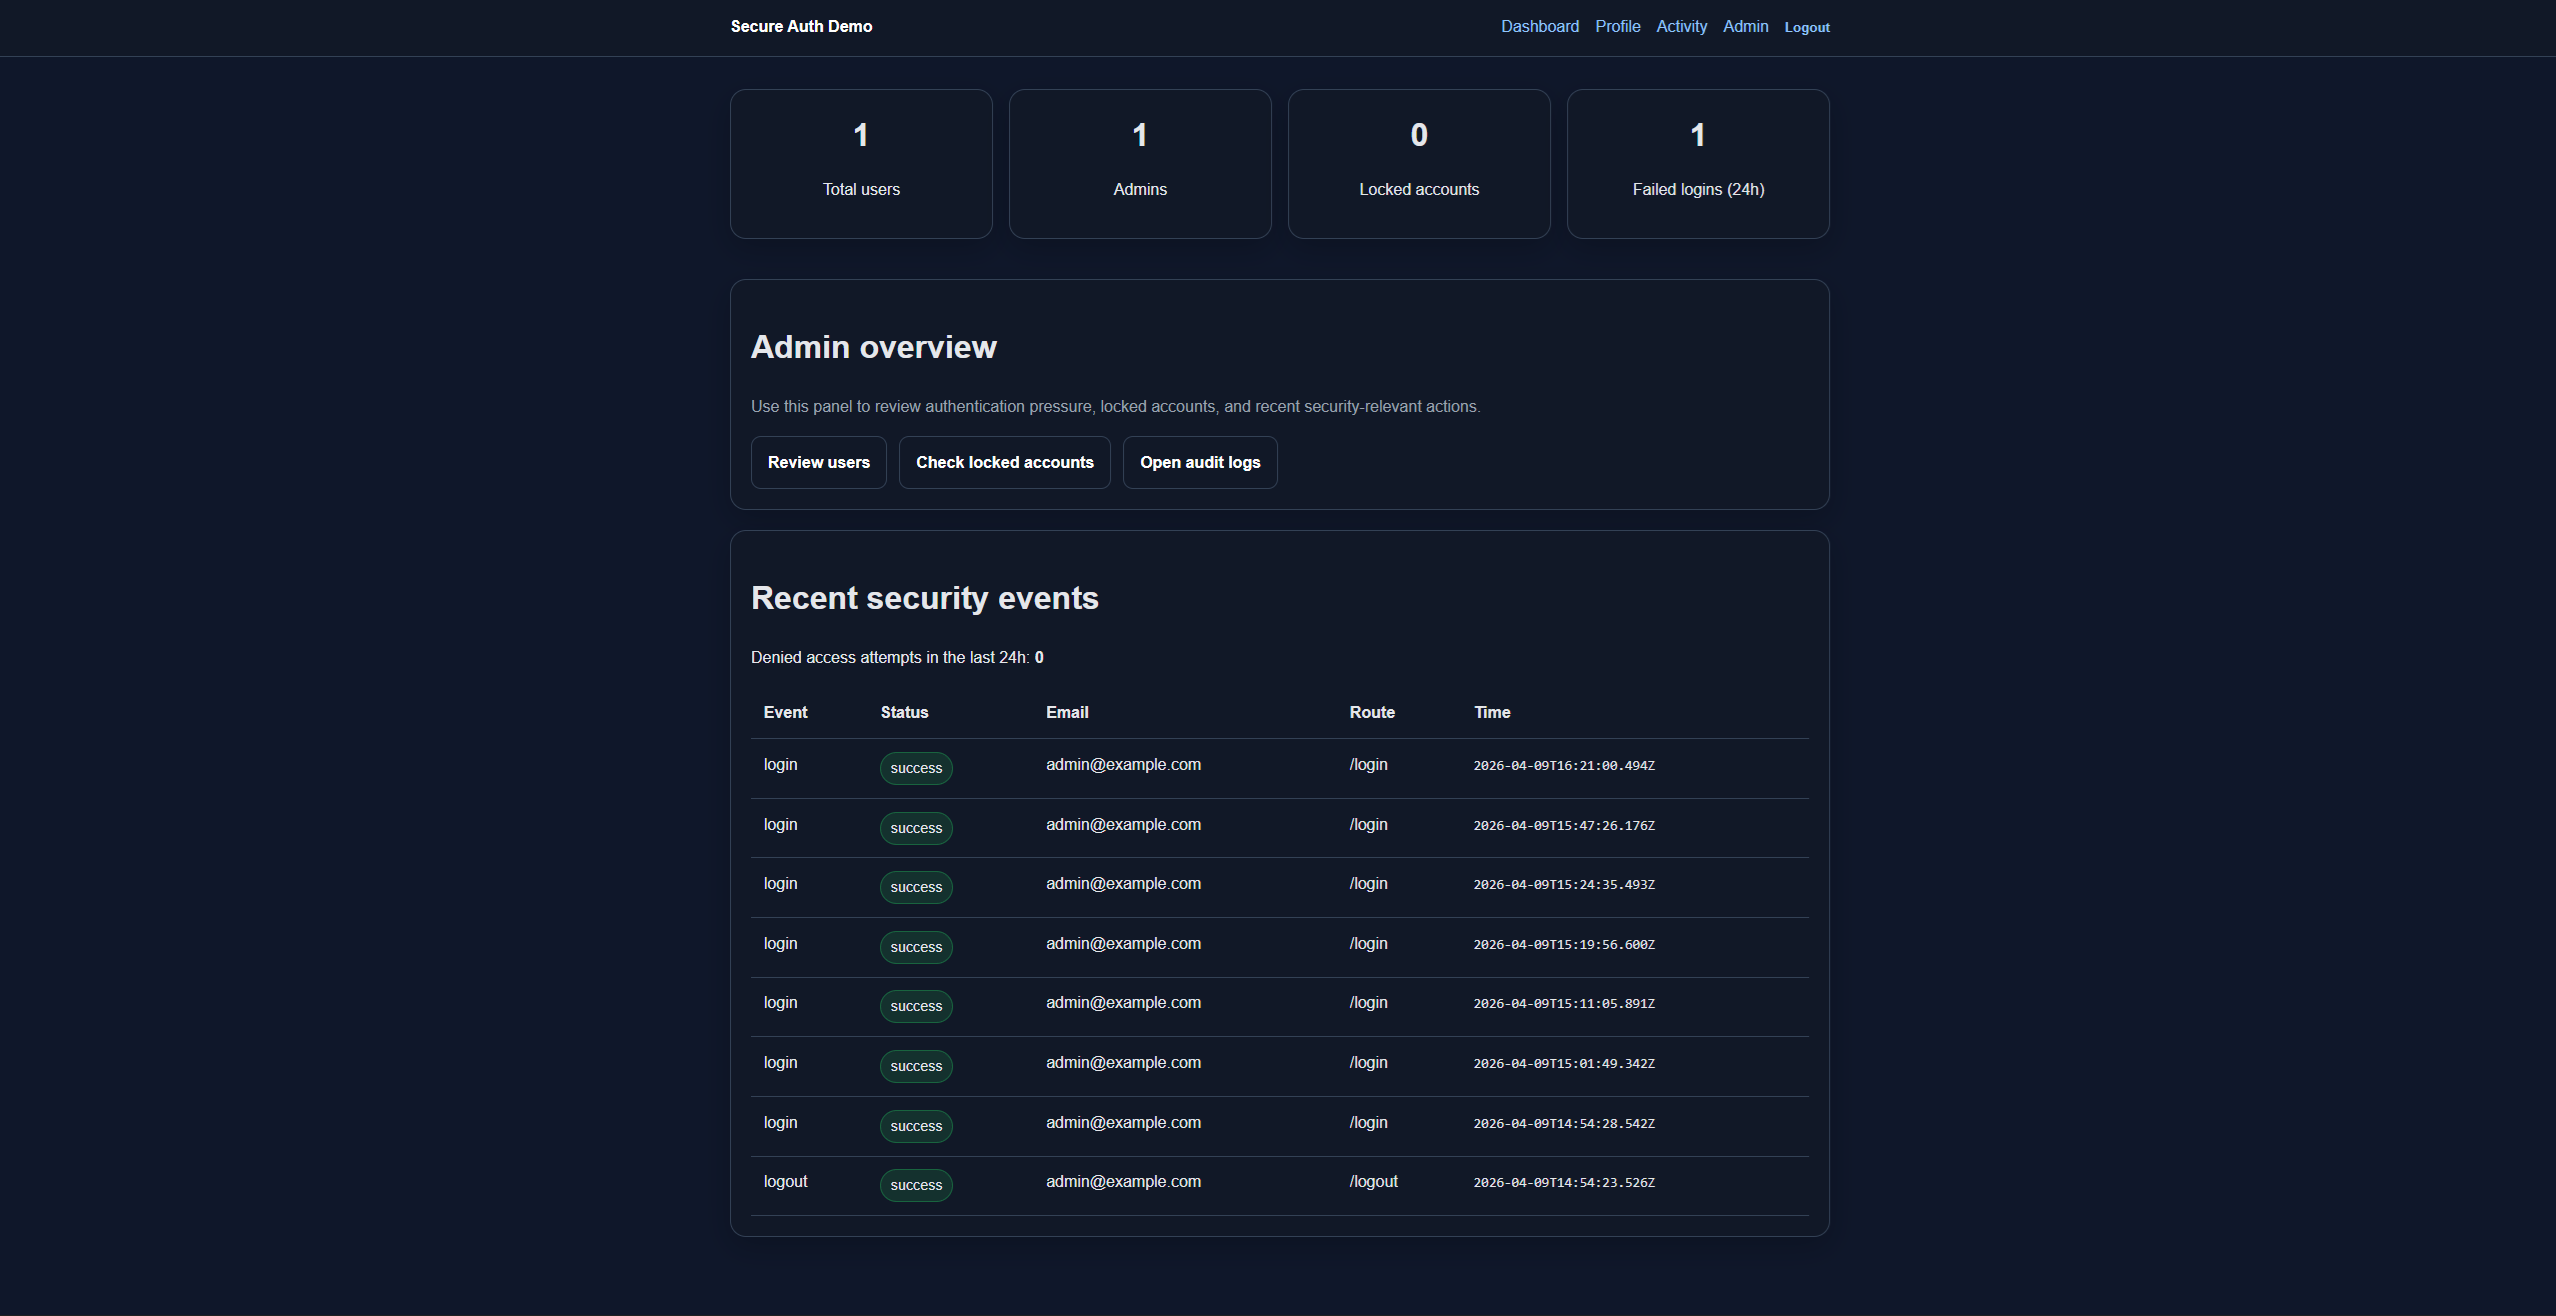This screenshot has height=1316, width=2556.
Task: Open the Activity page
Action: 1681,26
